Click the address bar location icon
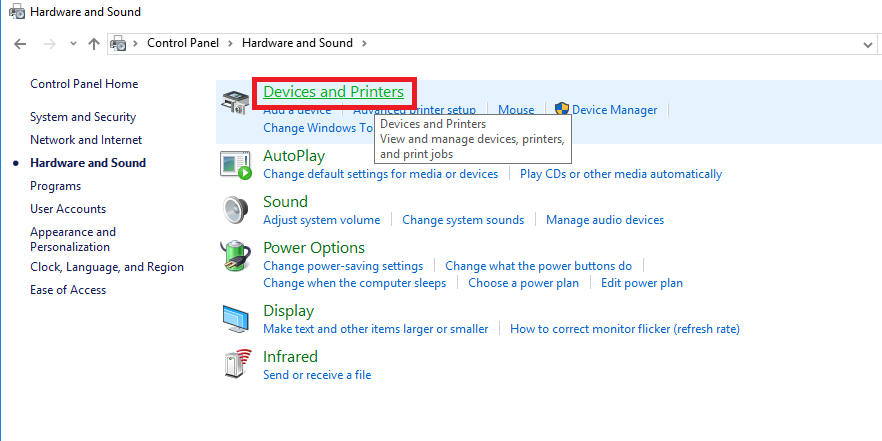The height and width of the screenshot is (441, 882). [x=118, y=43]
